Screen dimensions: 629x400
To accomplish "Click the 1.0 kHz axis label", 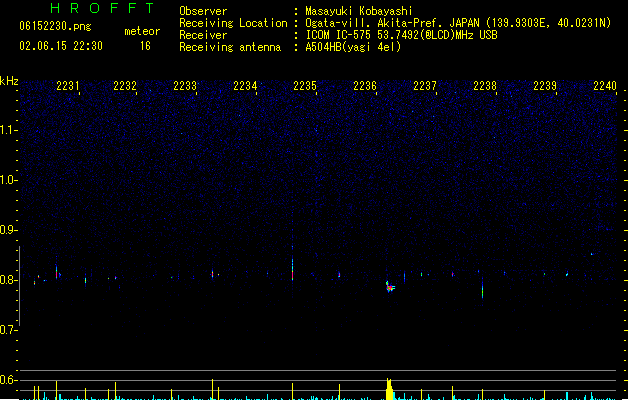I will [x=8, y=180].
